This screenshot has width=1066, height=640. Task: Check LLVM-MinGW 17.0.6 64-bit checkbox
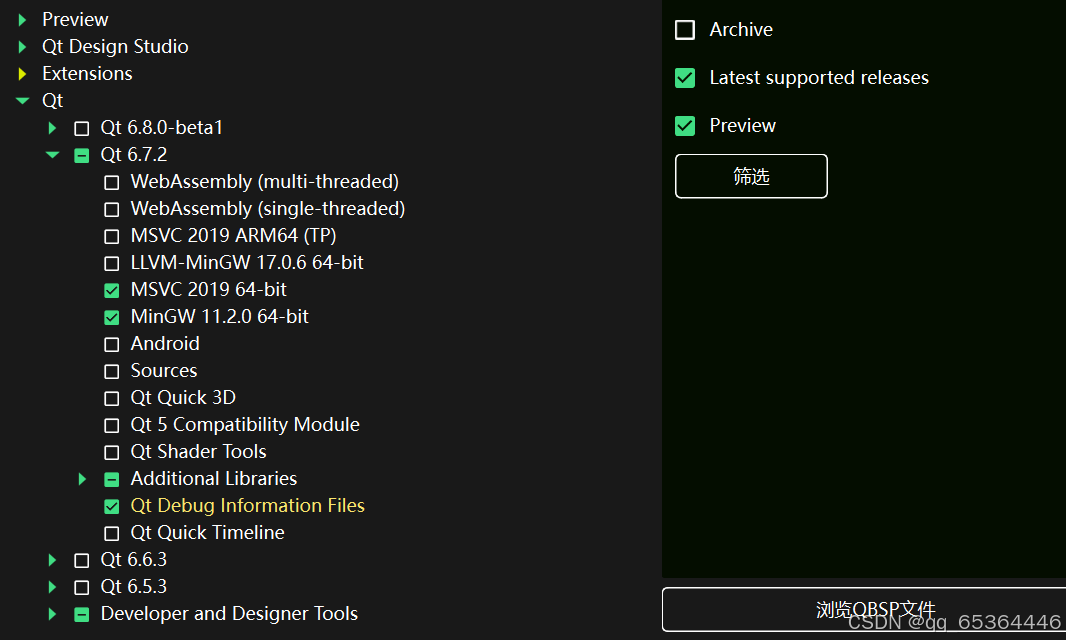coord(111,263)
